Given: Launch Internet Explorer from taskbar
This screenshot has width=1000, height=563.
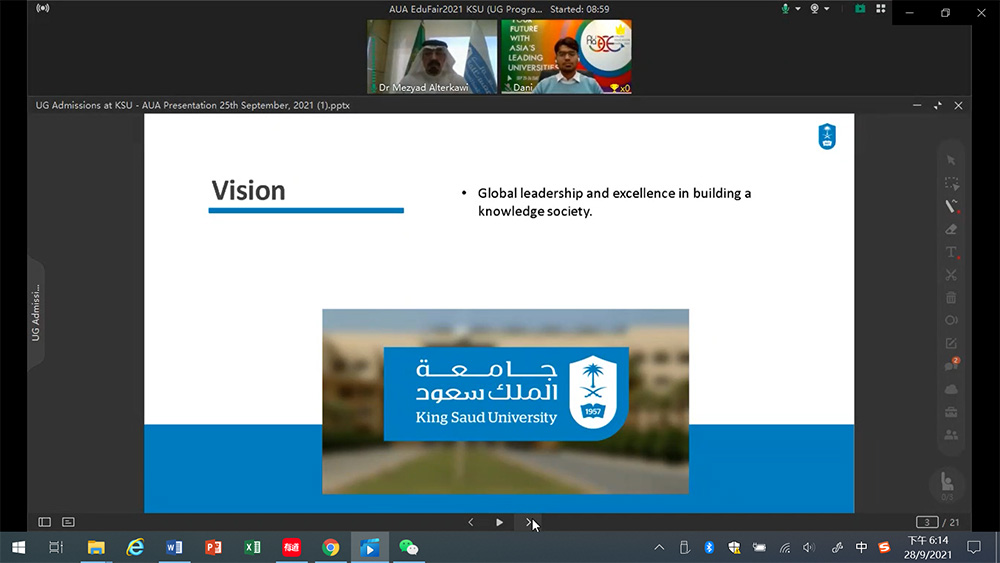Looking at the screenshot, I should (x=135, y=547).
